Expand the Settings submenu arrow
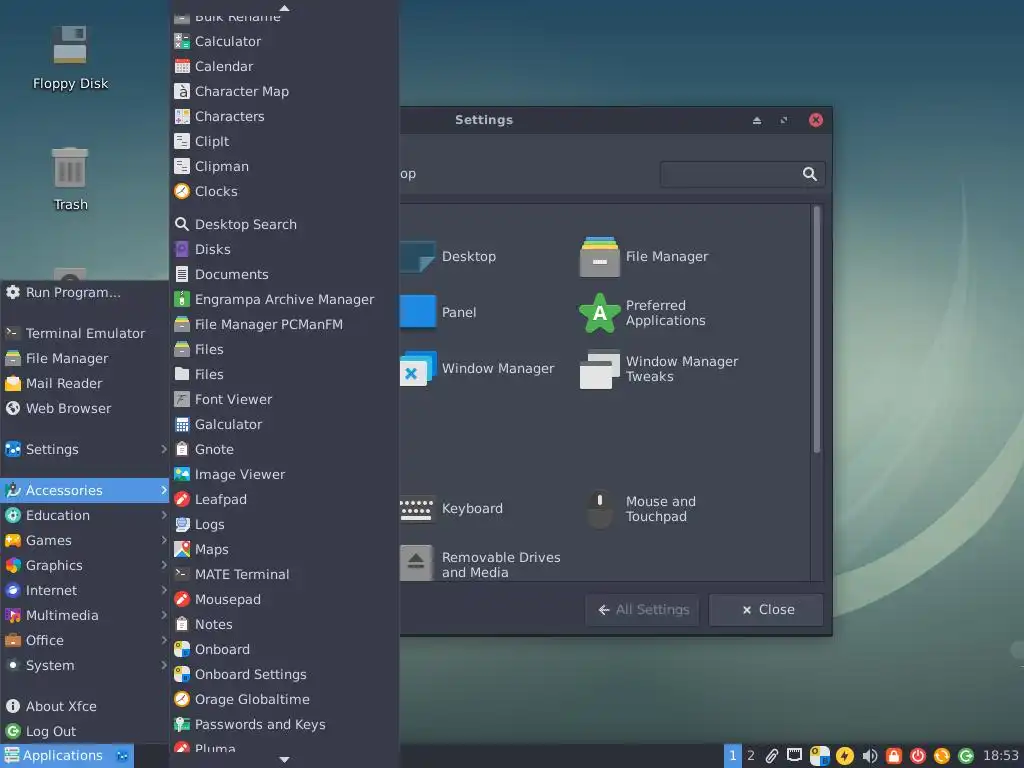 point(163,449)
